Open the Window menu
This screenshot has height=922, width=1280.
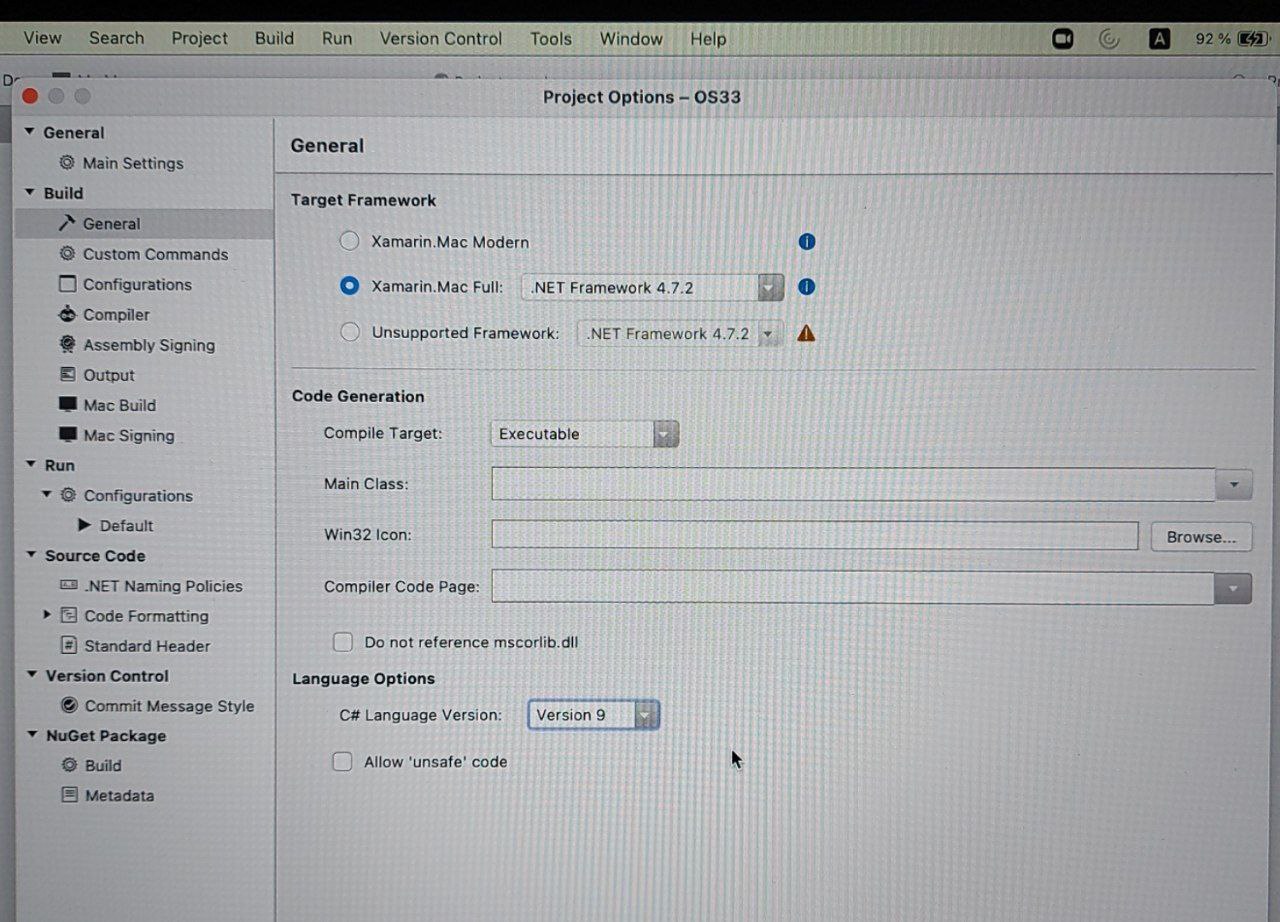tap(631, 38)
